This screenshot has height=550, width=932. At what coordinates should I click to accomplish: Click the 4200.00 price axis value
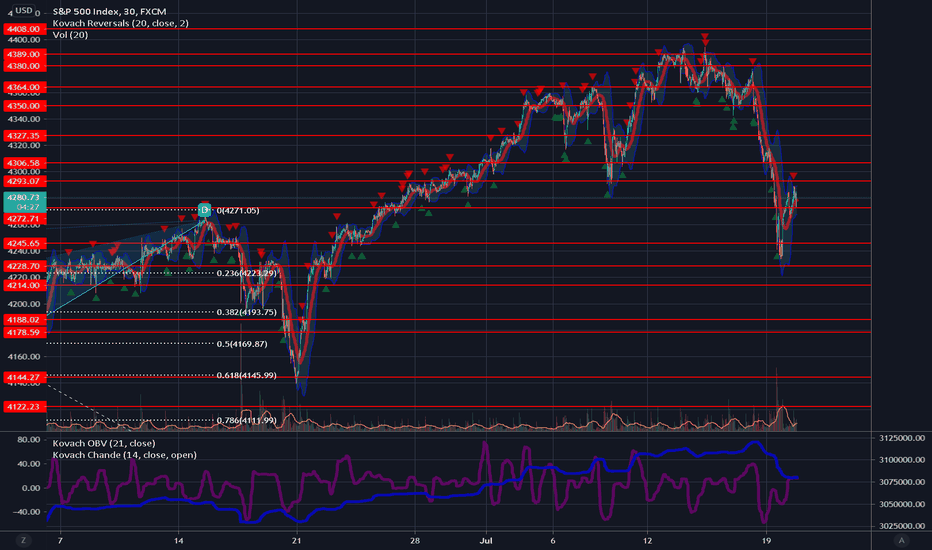[x=24, y=304]
